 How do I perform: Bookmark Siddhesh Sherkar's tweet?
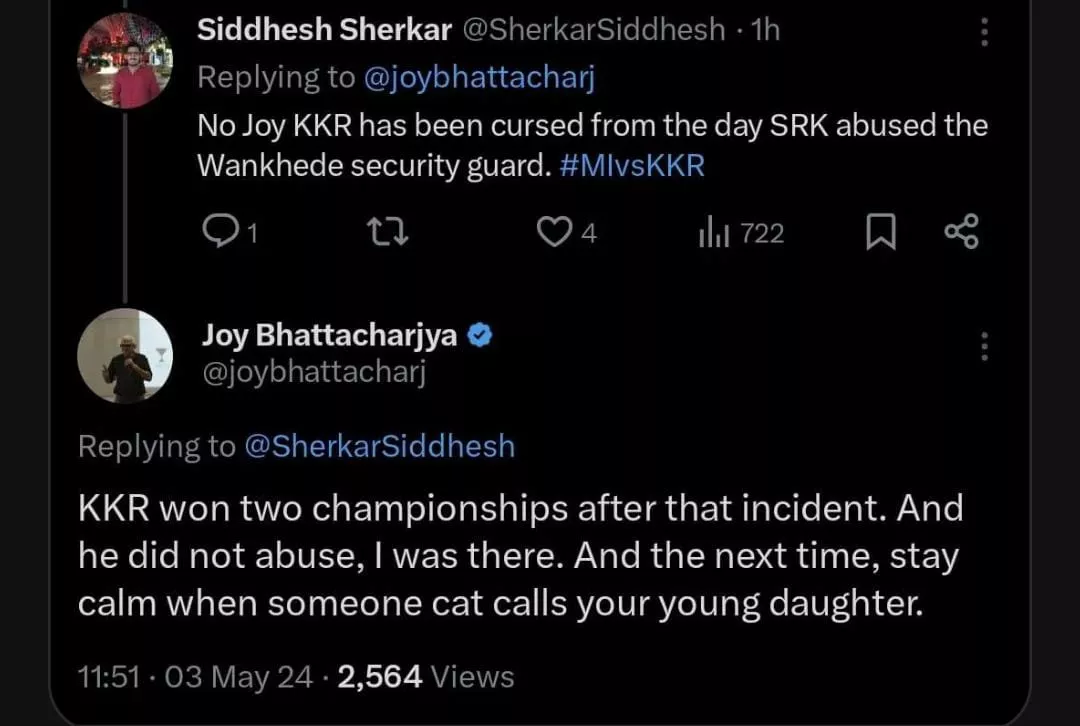[880, 233]
